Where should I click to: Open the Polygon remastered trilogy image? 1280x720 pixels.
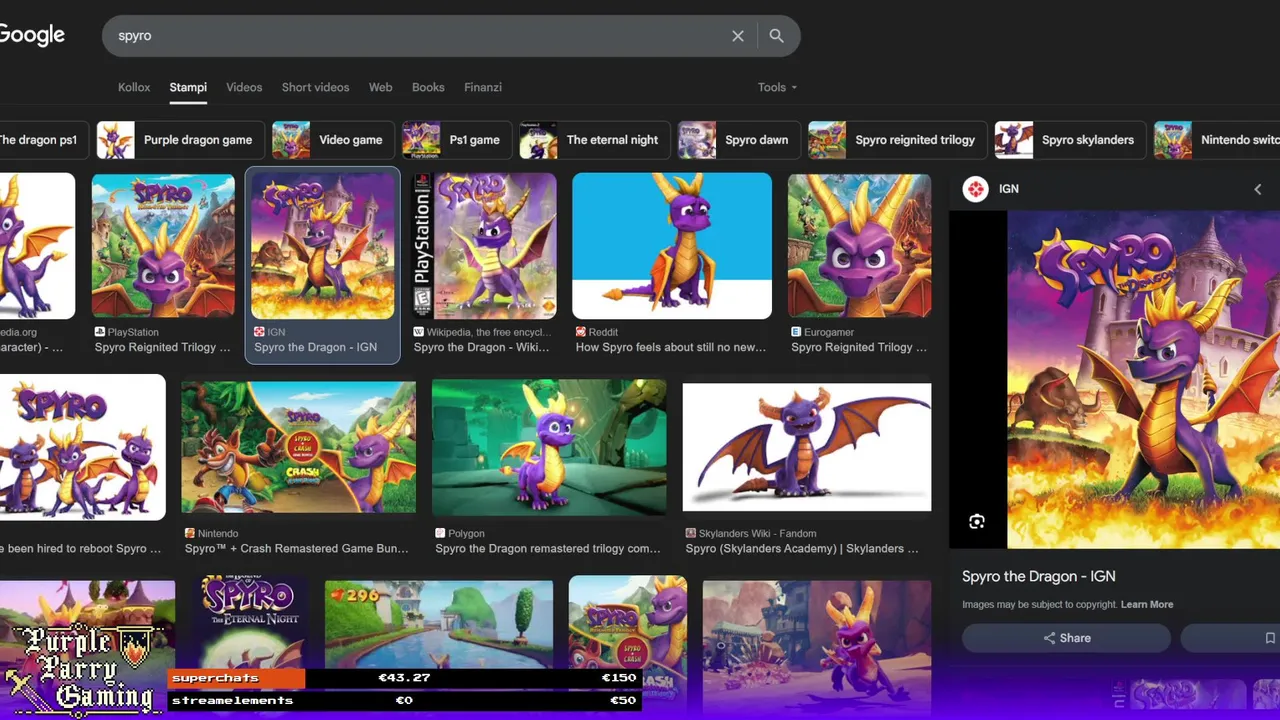coord(549,447)
